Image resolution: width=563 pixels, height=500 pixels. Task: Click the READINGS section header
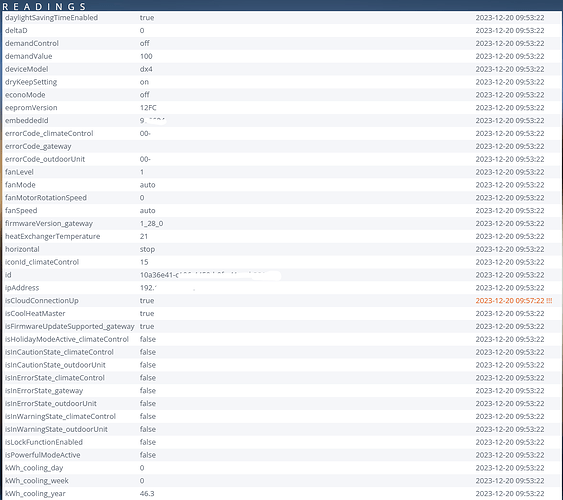(x=44, y=6)
